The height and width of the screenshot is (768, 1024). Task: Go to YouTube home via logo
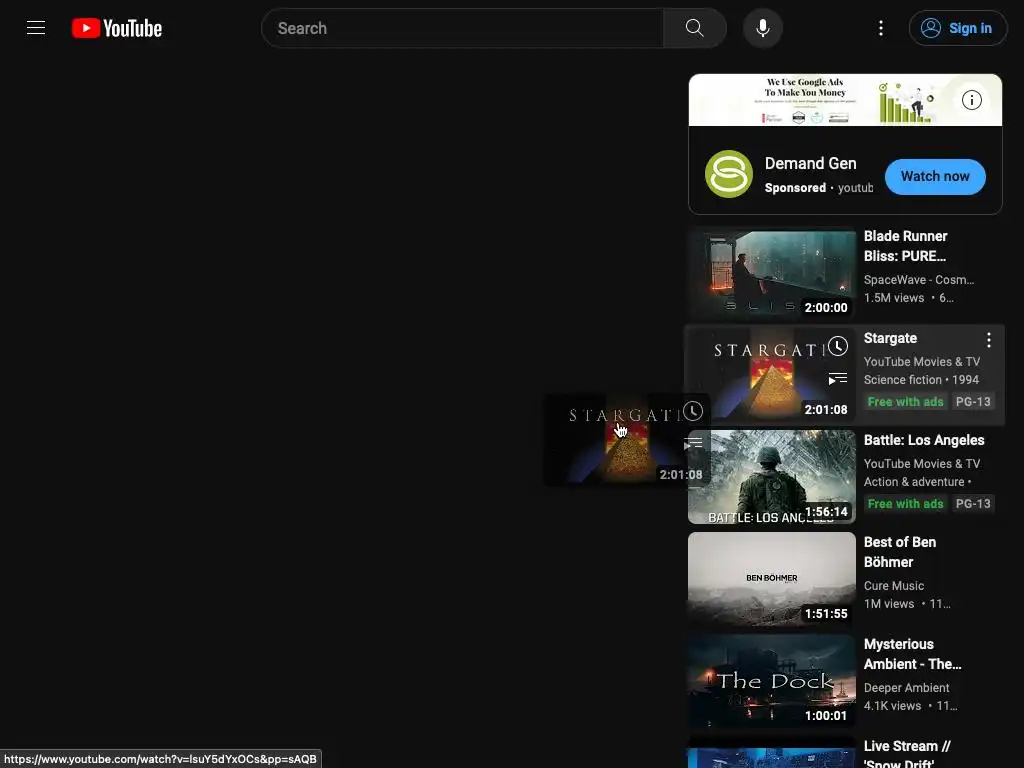click(117, 28)
